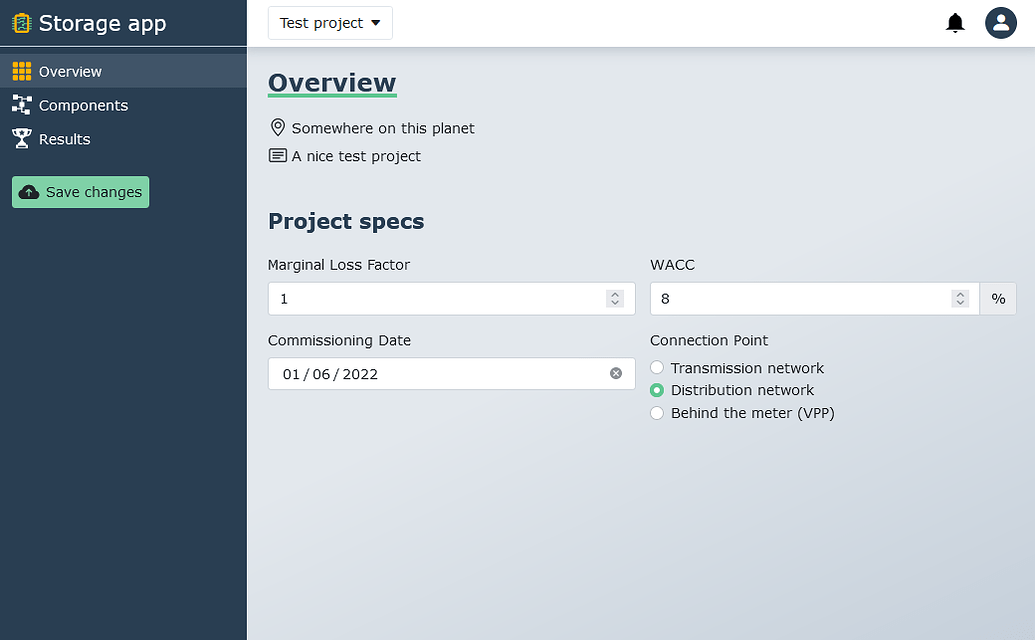Screen dimensions: 1035x640
Task: Select Distribution network radio option
Action: click(657, 390)
